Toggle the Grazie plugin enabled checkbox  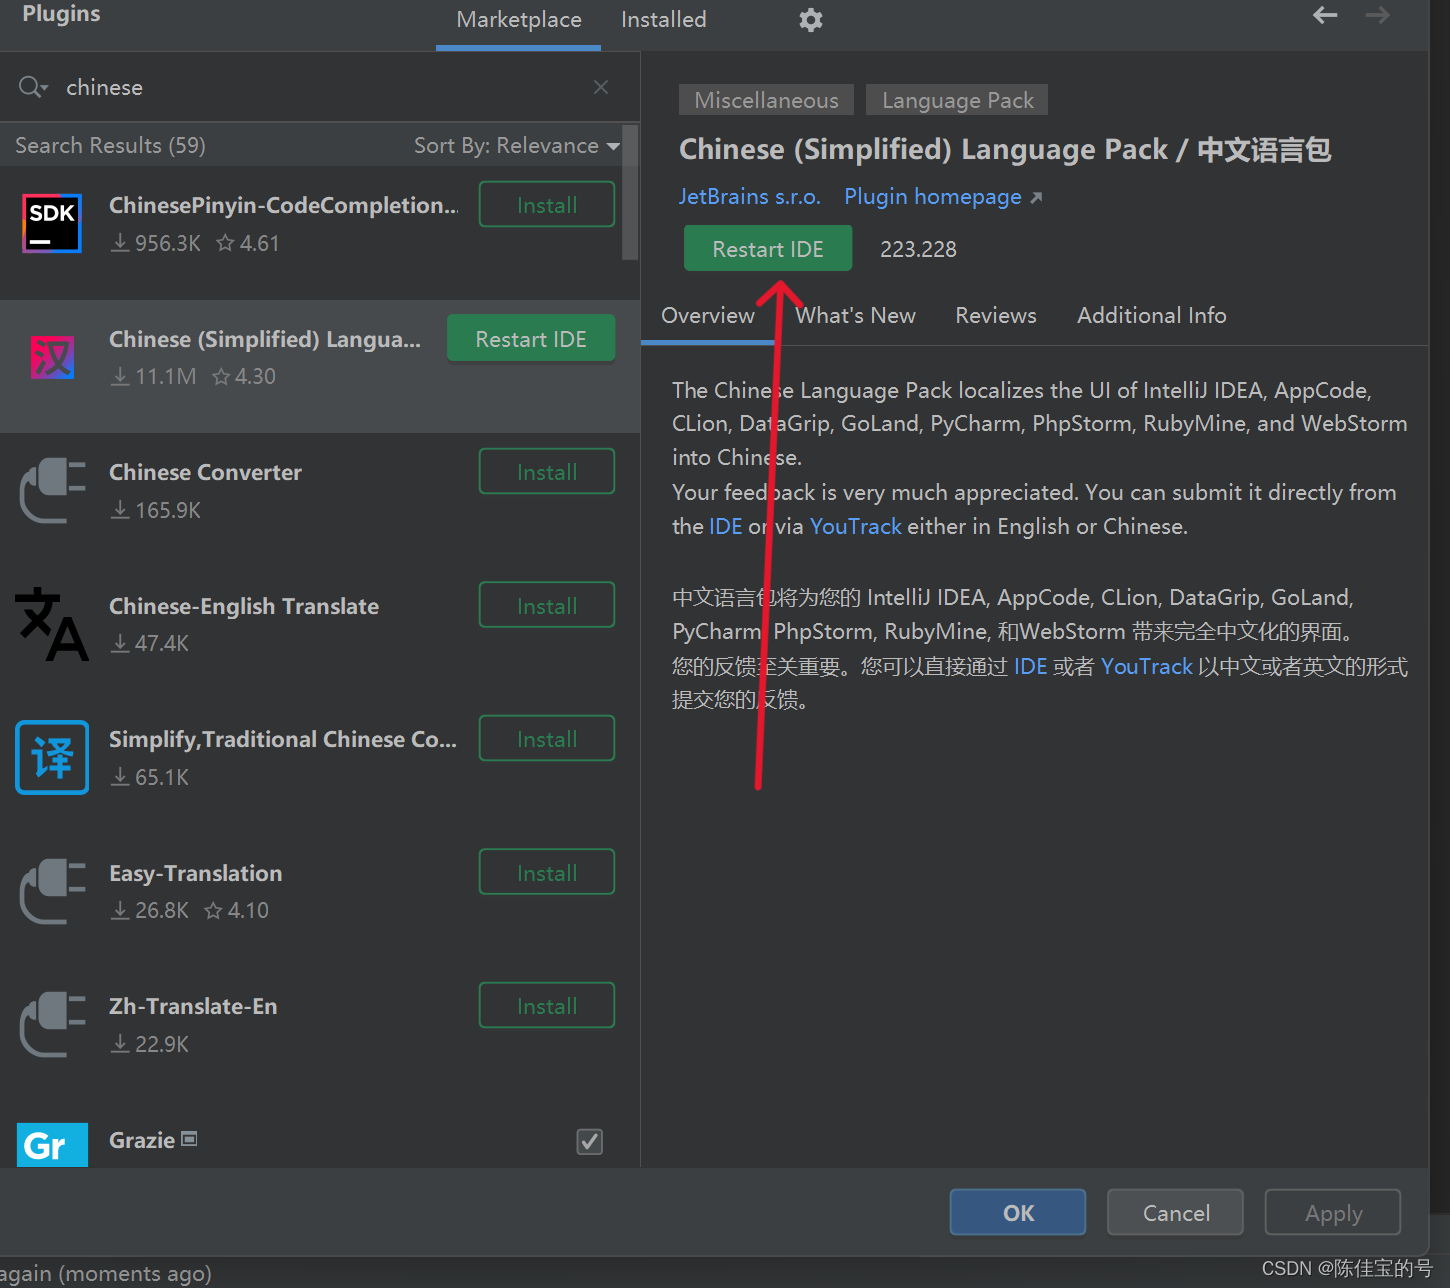590,1141
